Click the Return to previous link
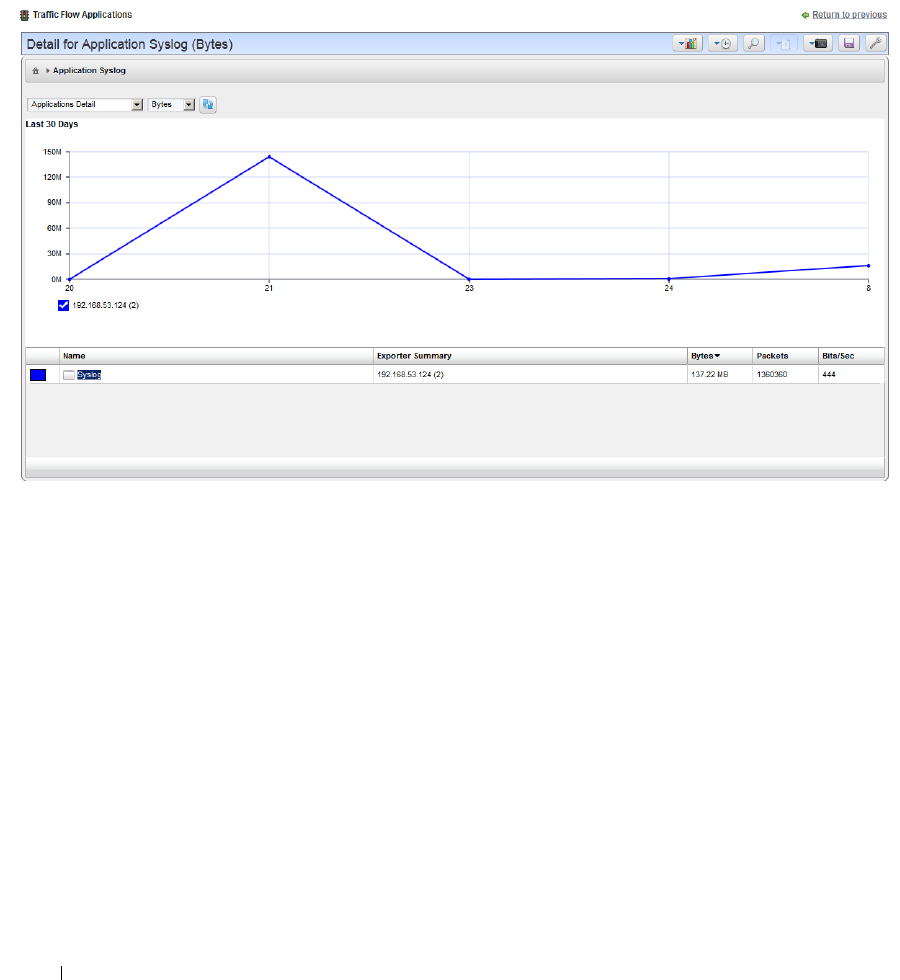 (849, 15)
